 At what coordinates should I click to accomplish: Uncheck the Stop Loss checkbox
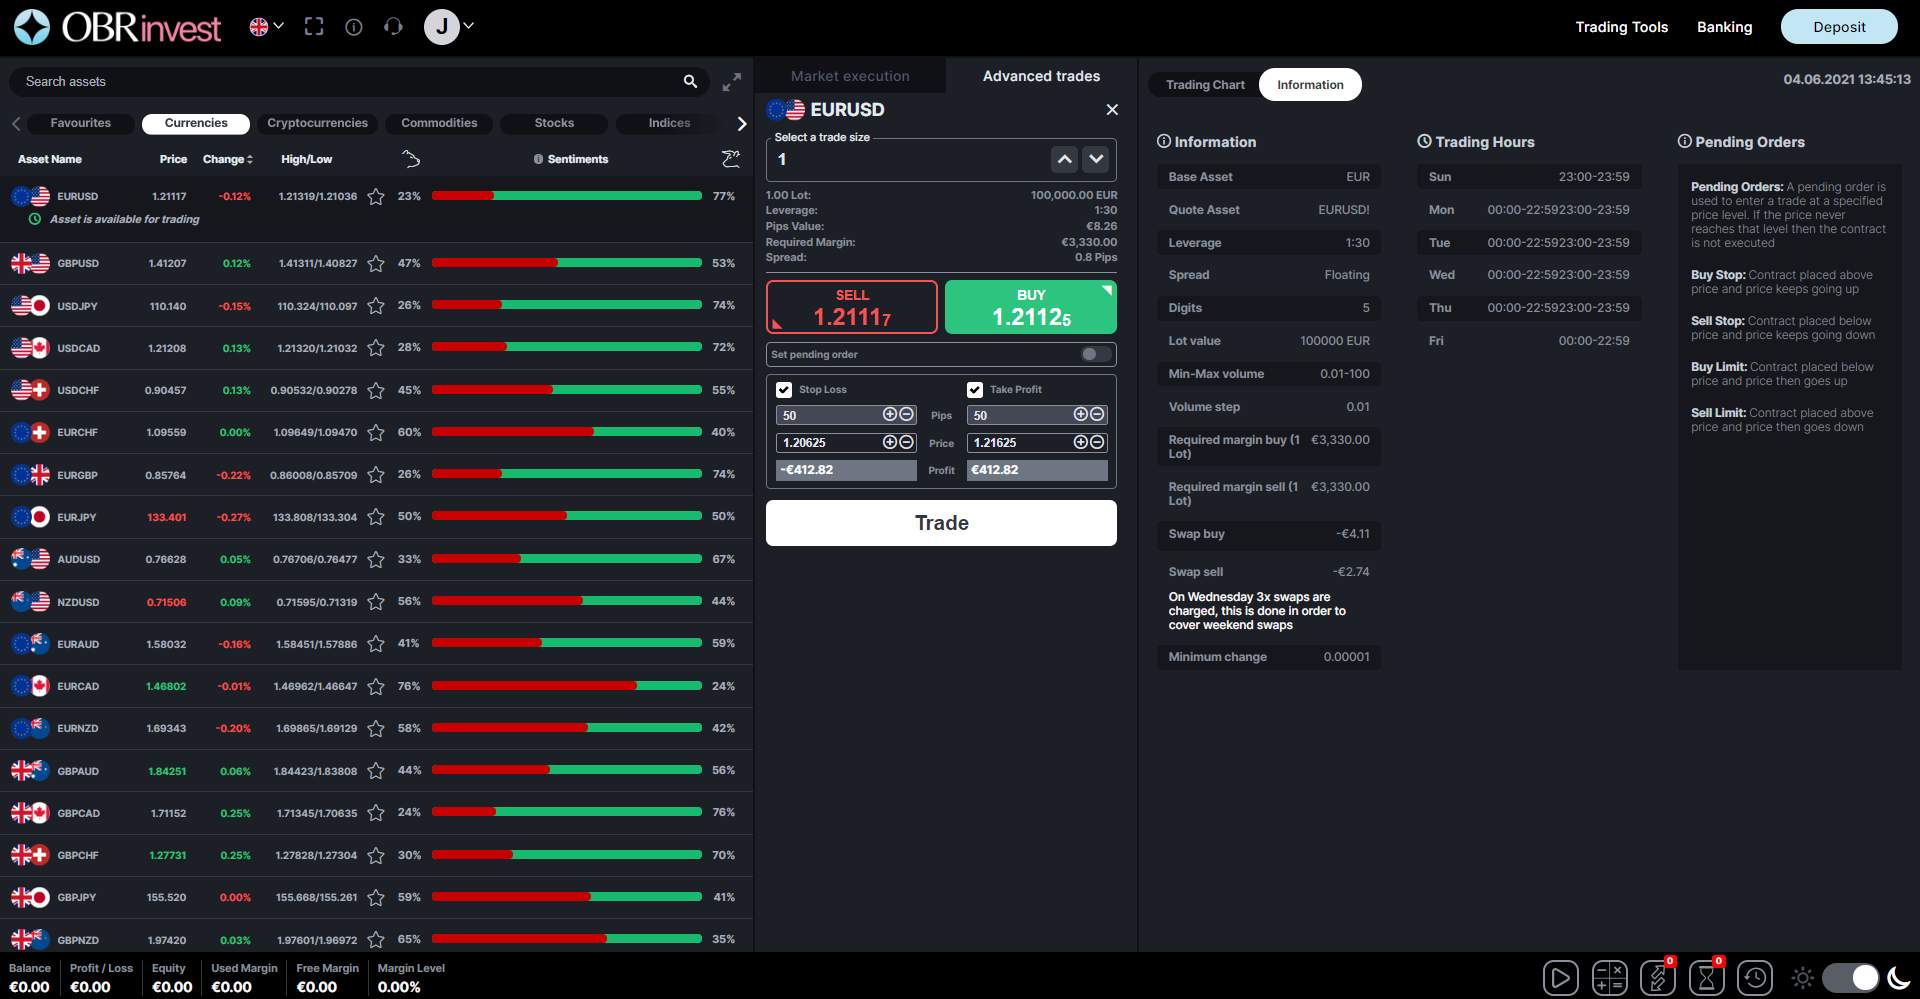[783, 389]
